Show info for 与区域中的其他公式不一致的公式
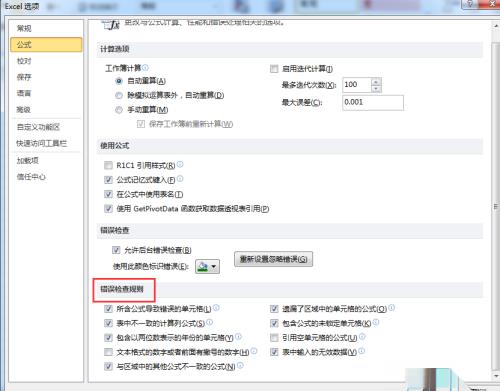This screenshot has height=391, width=500. coord(240,366)
